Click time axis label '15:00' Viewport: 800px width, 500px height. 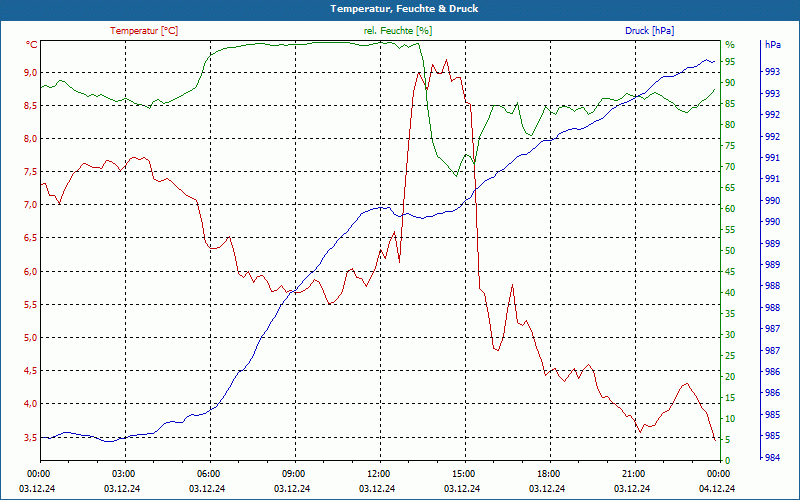[463, 473]
